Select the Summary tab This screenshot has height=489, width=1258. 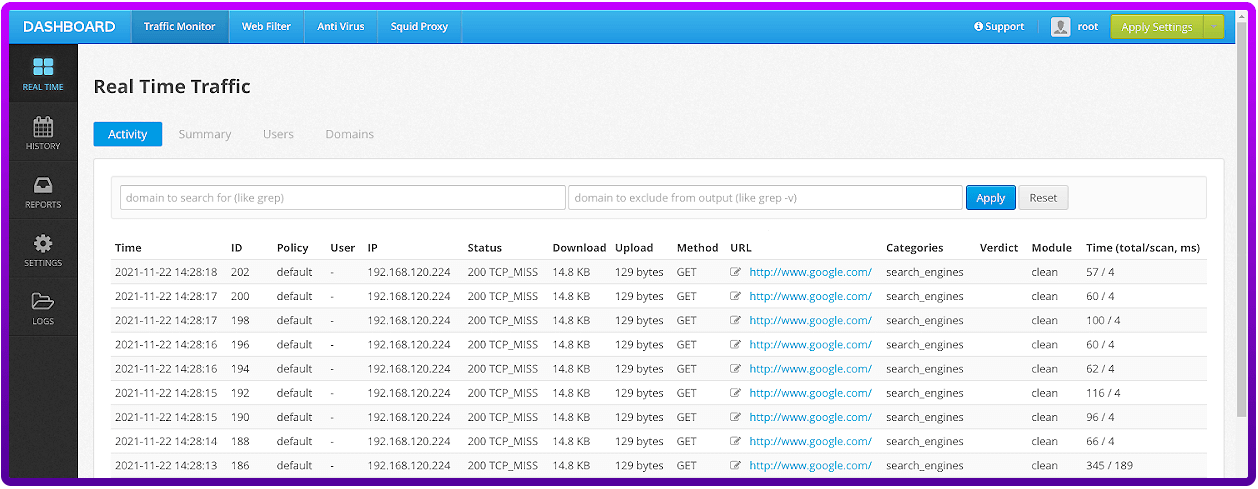click(x=205, y=134)
